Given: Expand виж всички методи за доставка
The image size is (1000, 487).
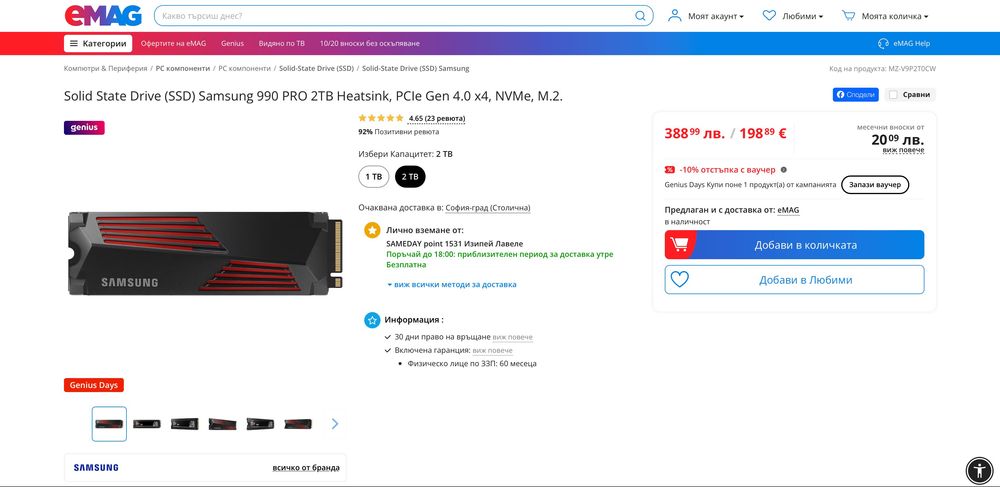Looking at the screenshot, I should tap(452, 284).
